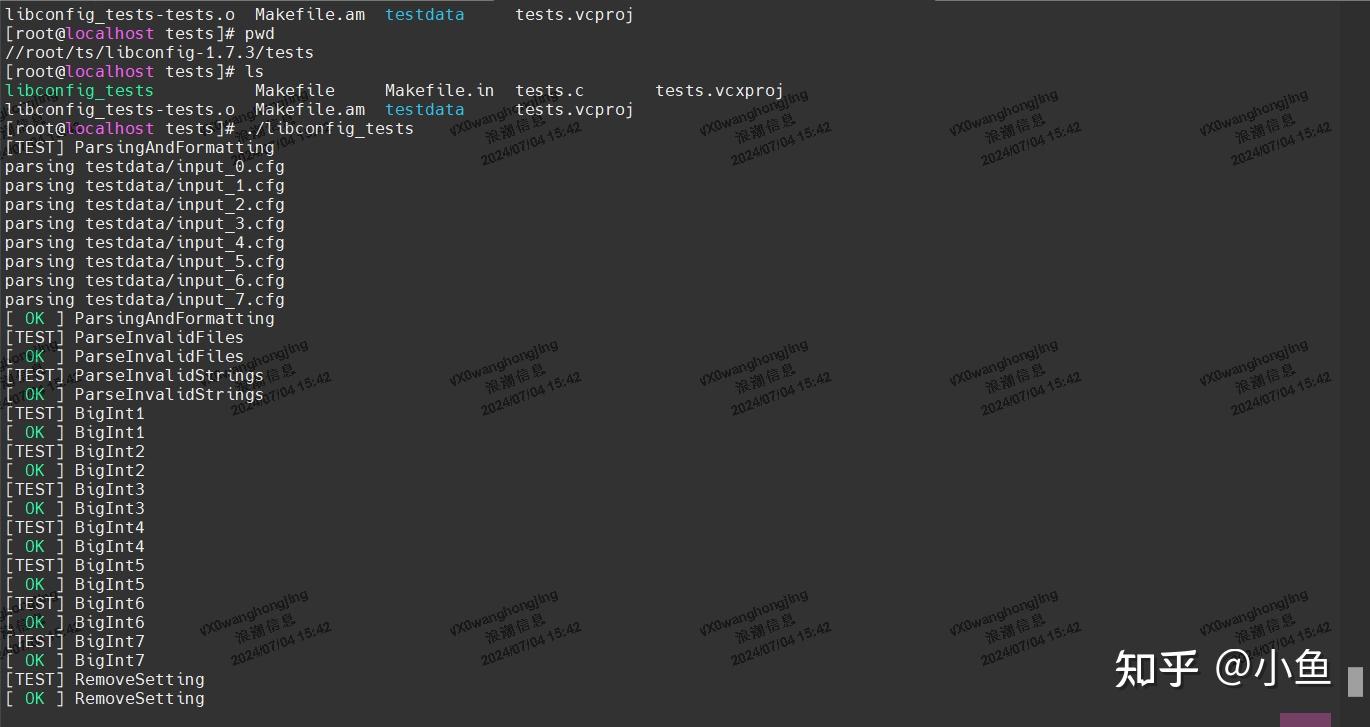Click the Makefile.in filename
1370x727 pixels.
[439, 90]
